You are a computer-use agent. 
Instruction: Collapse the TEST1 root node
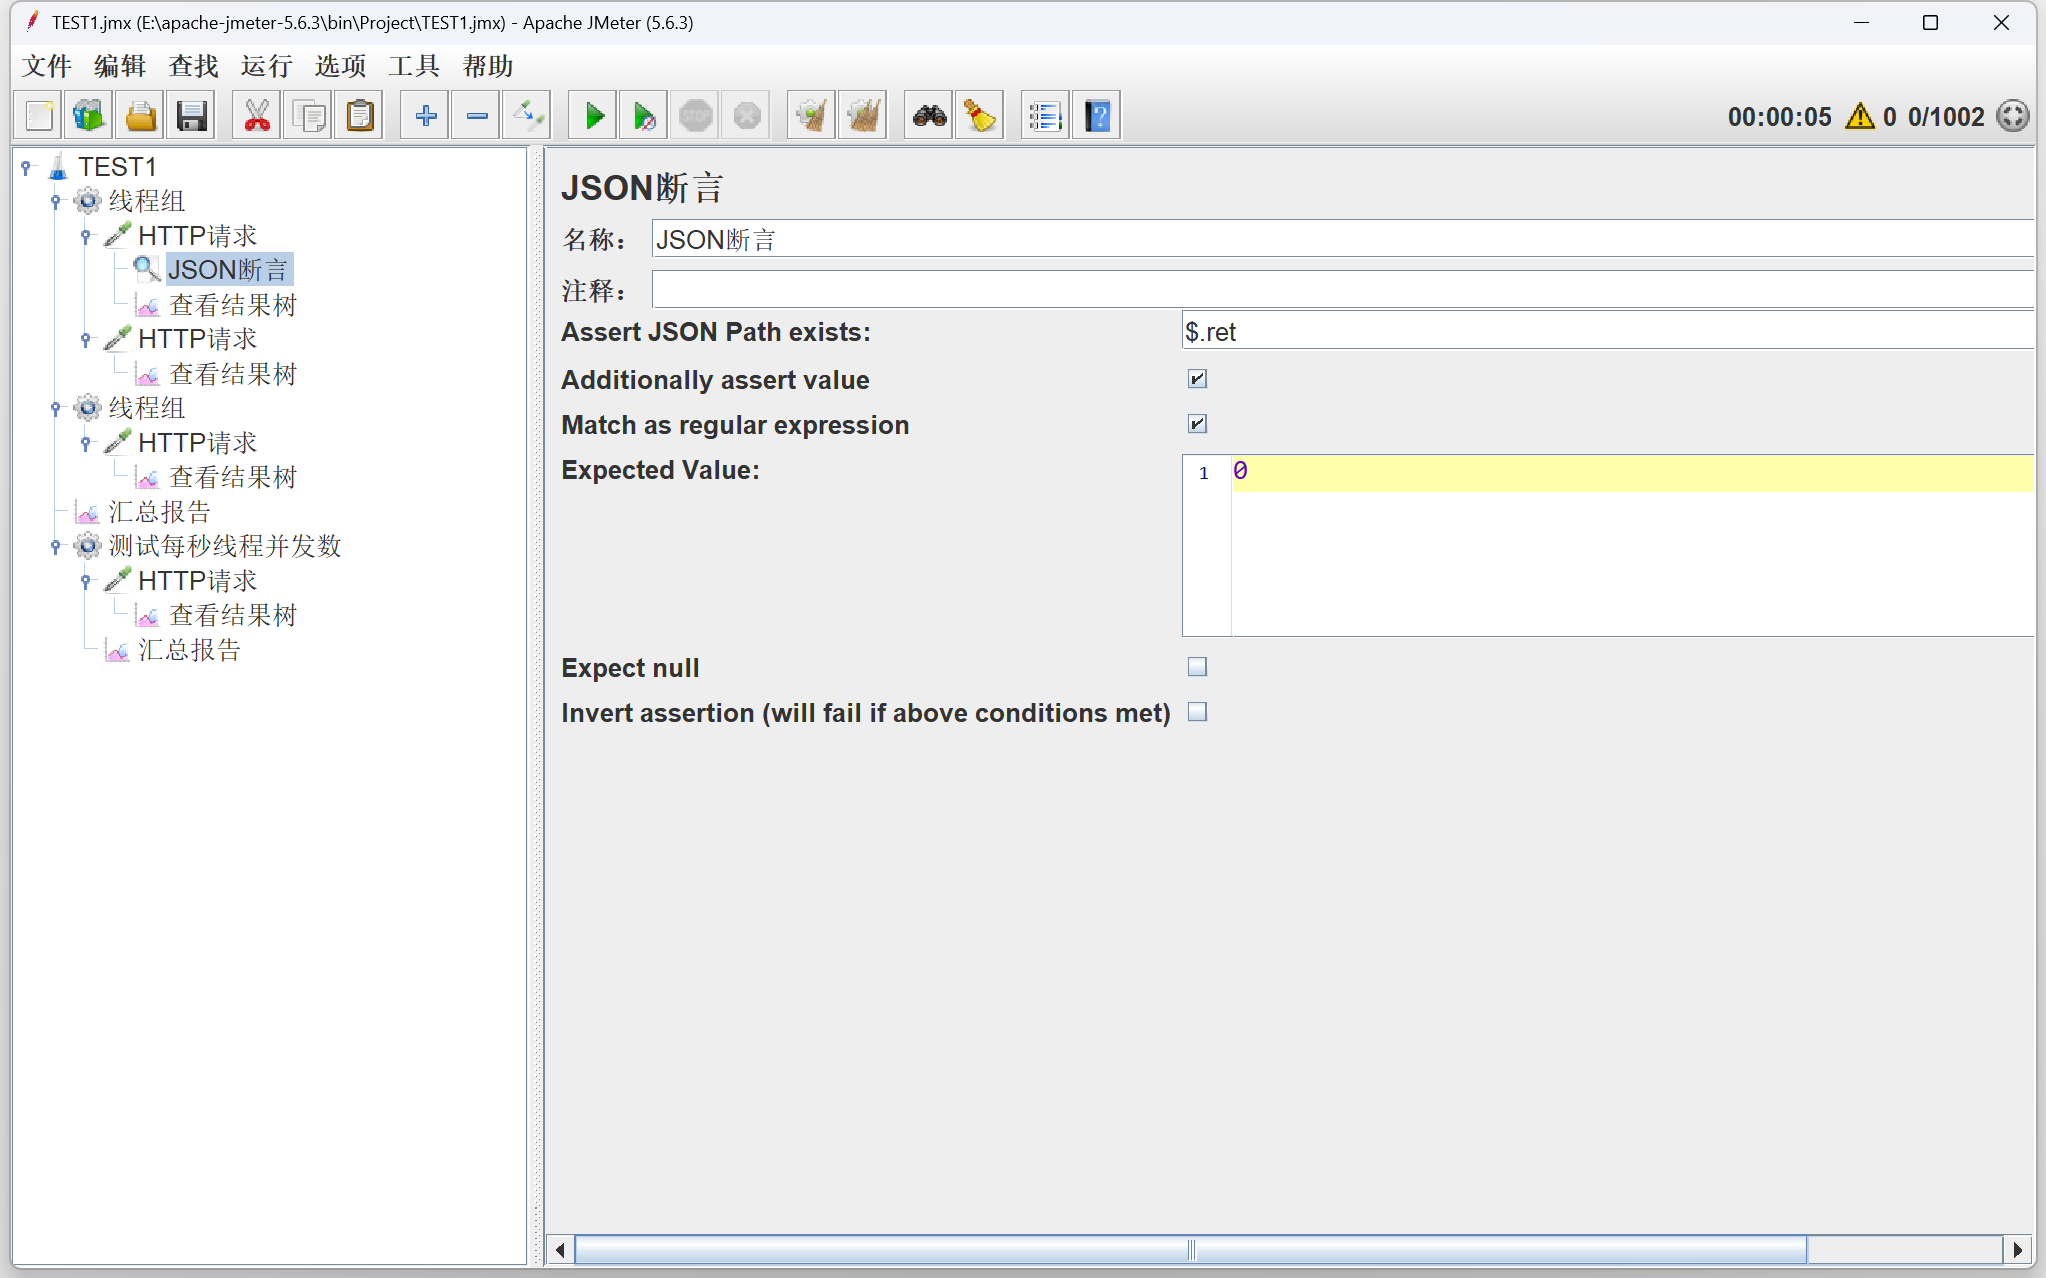(26, 167)
